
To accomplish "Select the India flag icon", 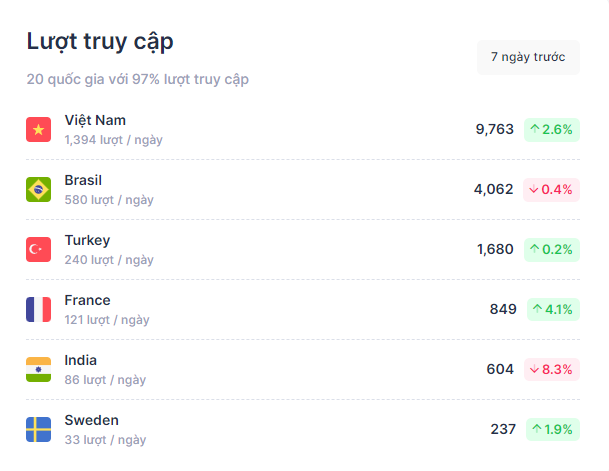I will (x=39, y=369).
